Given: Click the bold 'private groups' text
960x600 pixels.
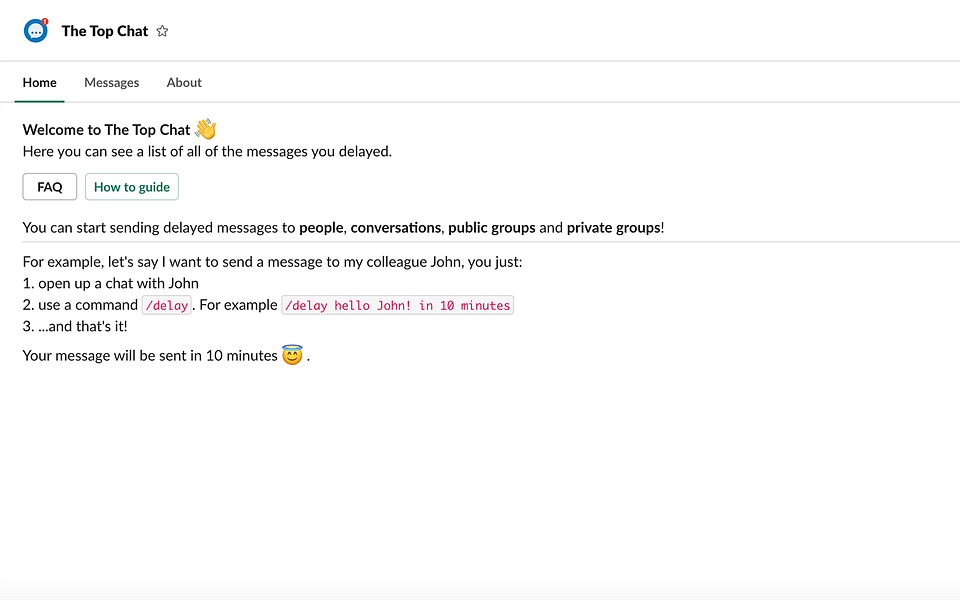Looking at the screenshot, I should click(613, 227).
